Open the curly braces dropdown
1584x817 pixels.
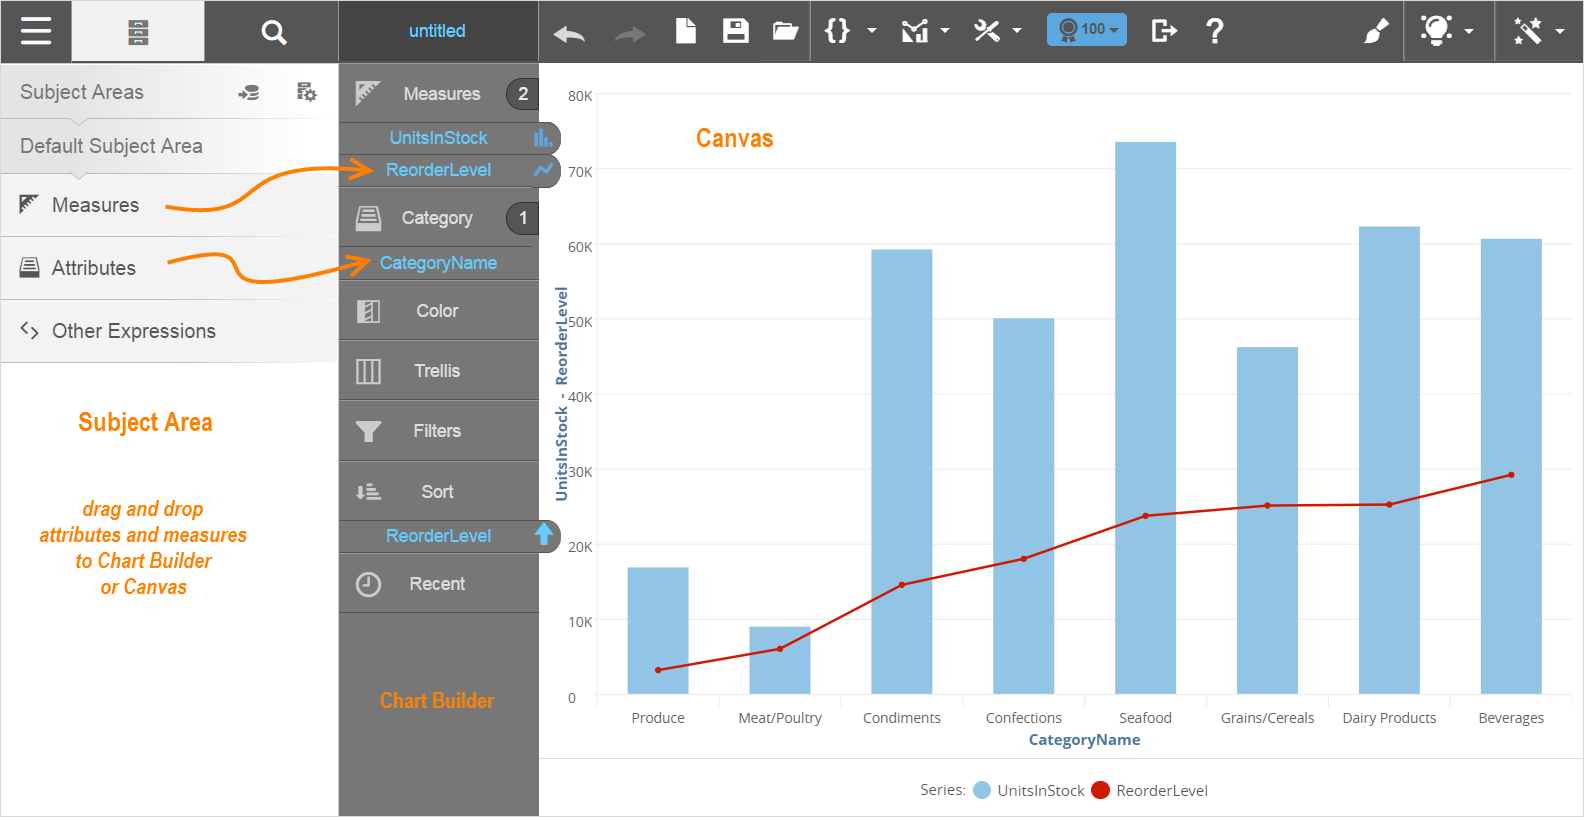pyautogui.click(x=849, y=31)
